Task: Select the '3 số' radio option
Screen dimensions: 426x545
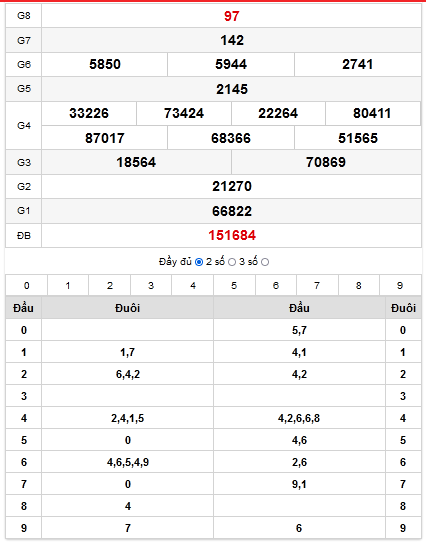Action: click(x=265, y=262)
